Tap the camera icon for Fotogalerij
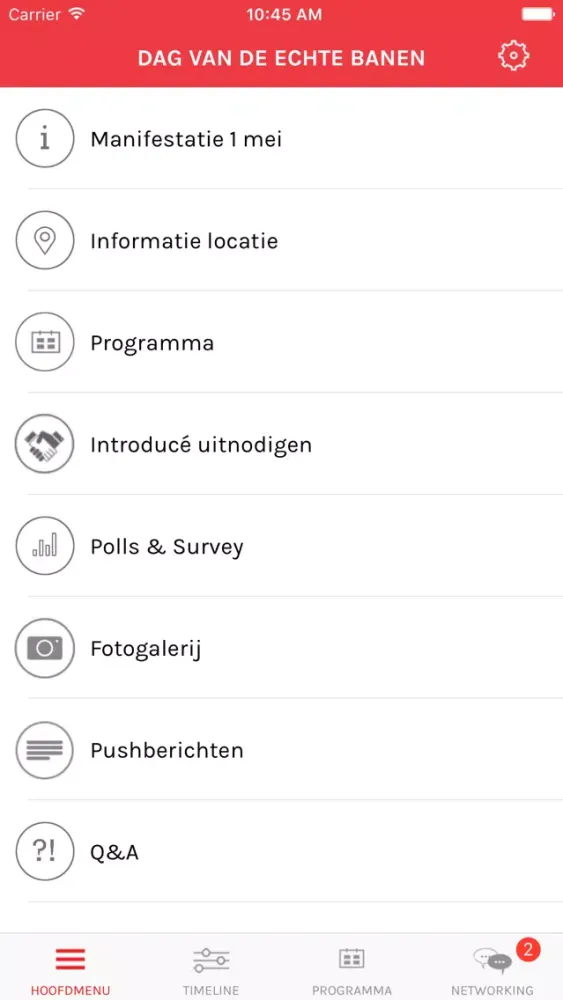This screenshot has width=563, height=1000. [45, 649]
